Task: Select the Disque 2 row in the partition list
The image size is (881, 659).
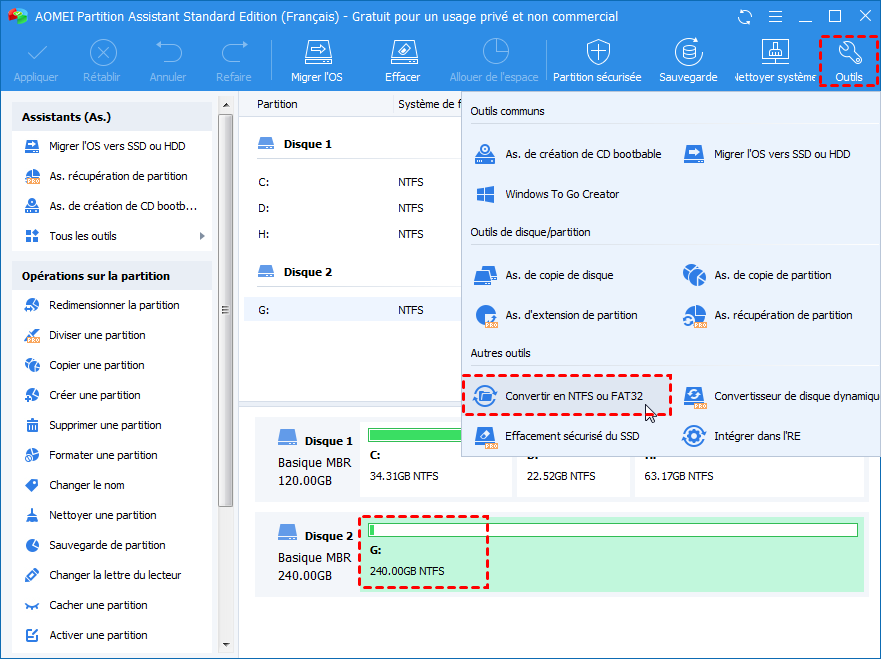Action: click(353, 272)
